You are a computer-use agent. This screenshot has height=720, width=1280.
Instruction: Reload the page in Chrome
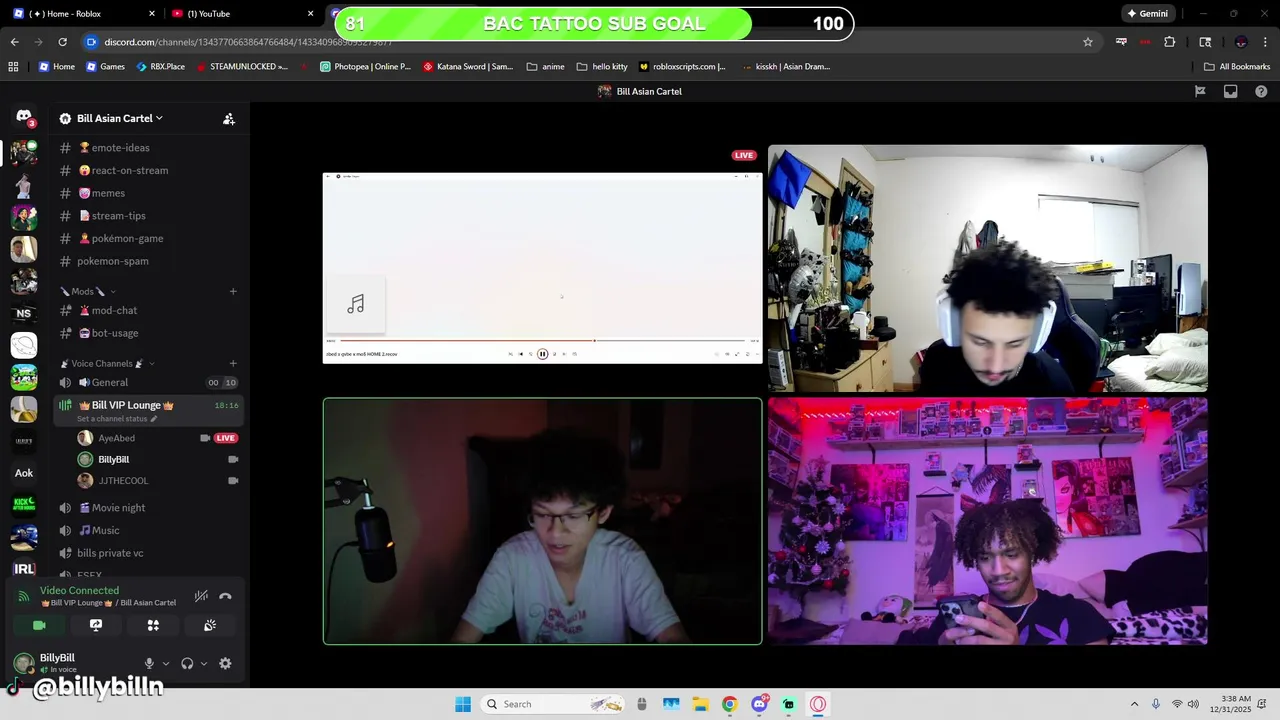click(x=62, y=42)
